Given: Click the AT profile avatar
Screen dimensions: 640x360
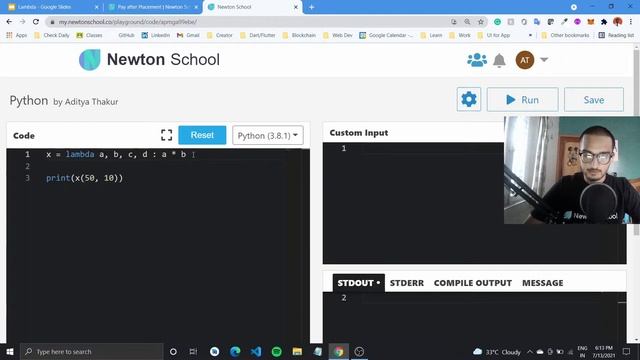Looking at the screenshot, I should pos(525,60).
